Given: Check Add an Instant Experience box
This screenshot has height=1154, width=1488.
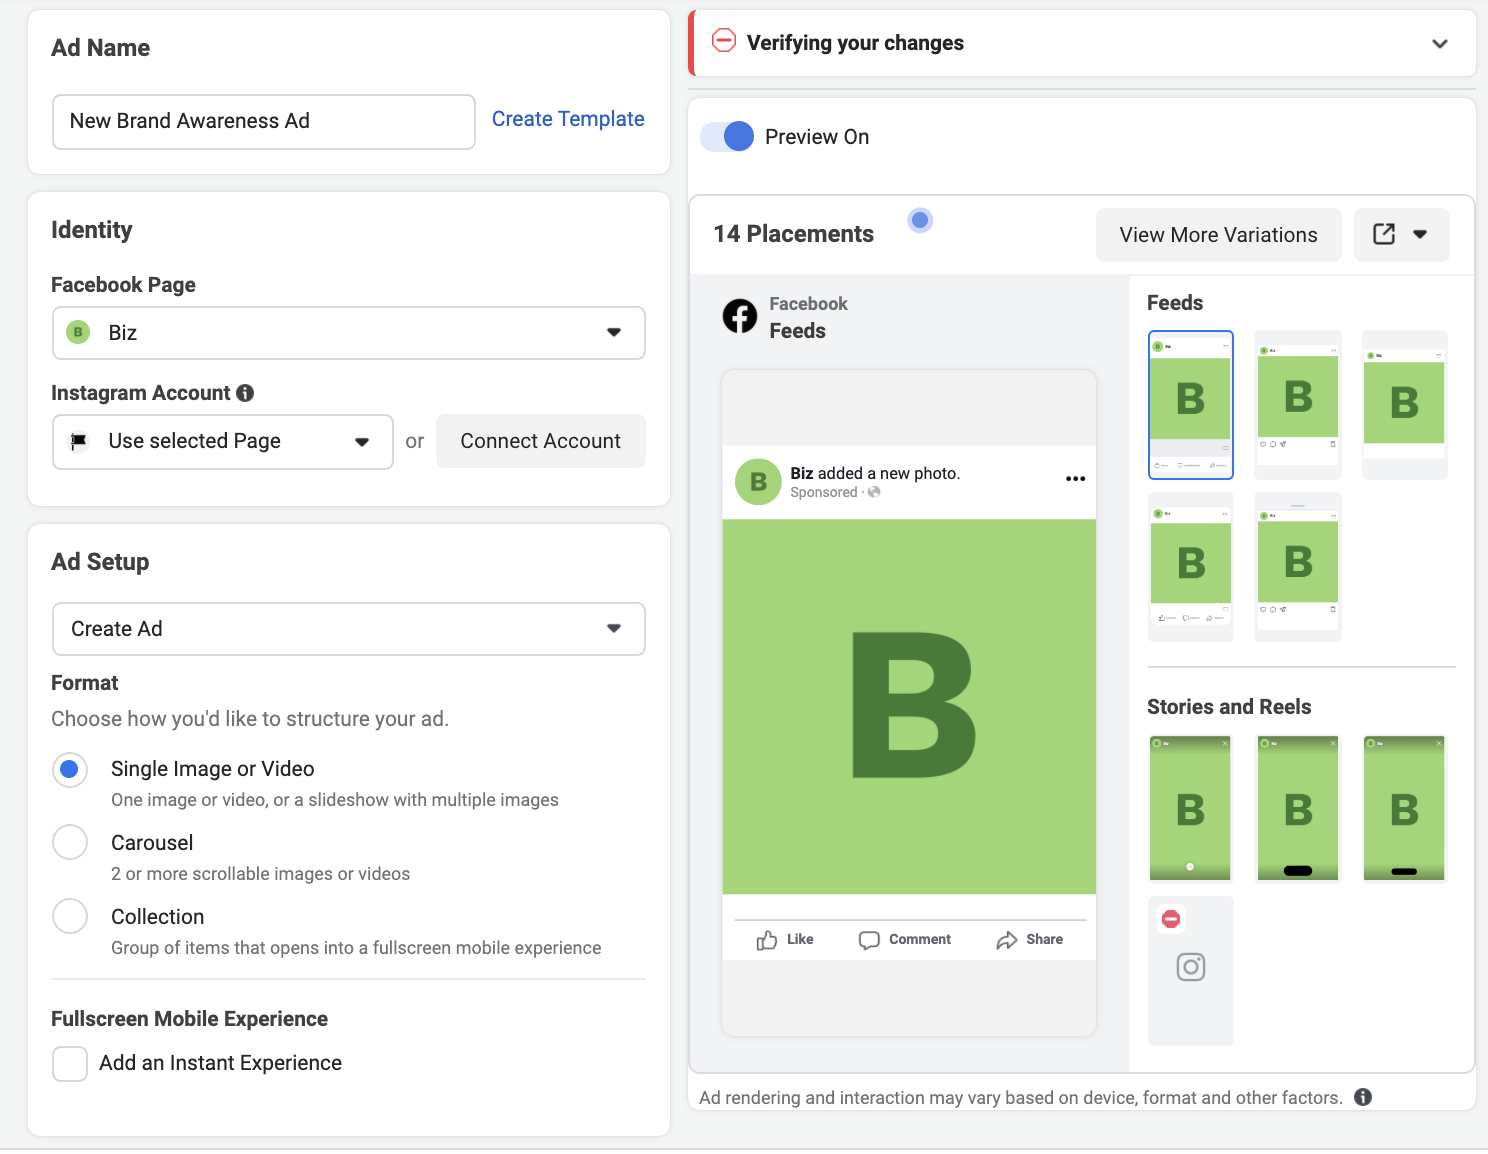Looking at the screenshot, I should [x=70, y=1064].
